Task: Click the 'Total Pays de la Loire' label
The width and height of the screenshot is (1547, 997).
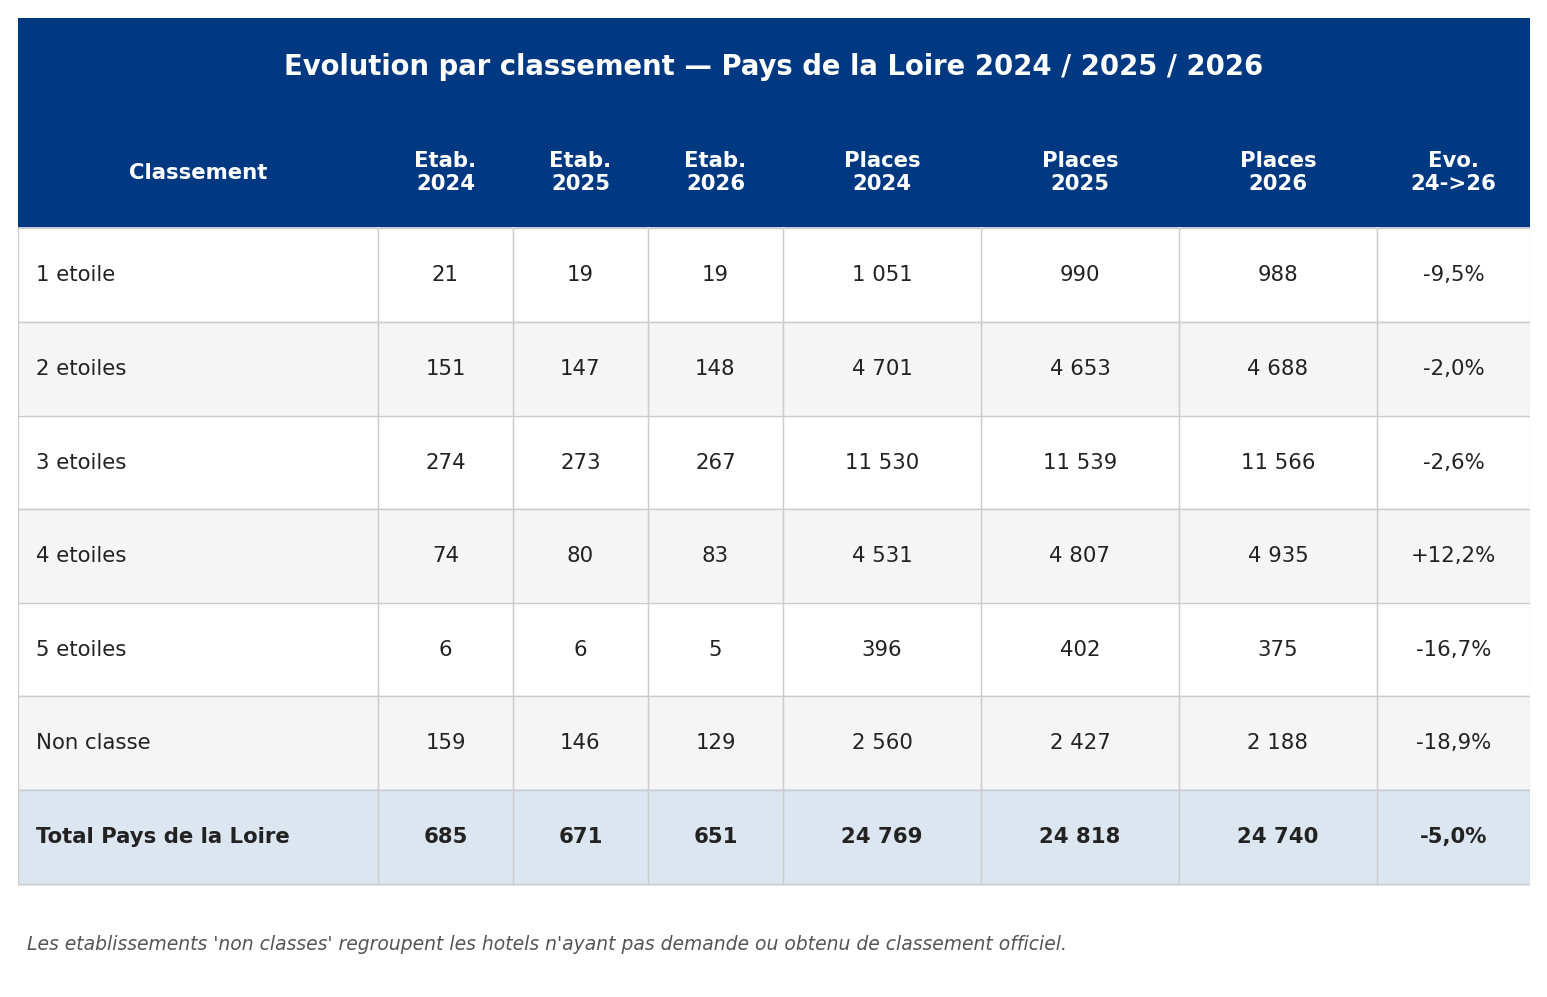Action: [163, 837]
